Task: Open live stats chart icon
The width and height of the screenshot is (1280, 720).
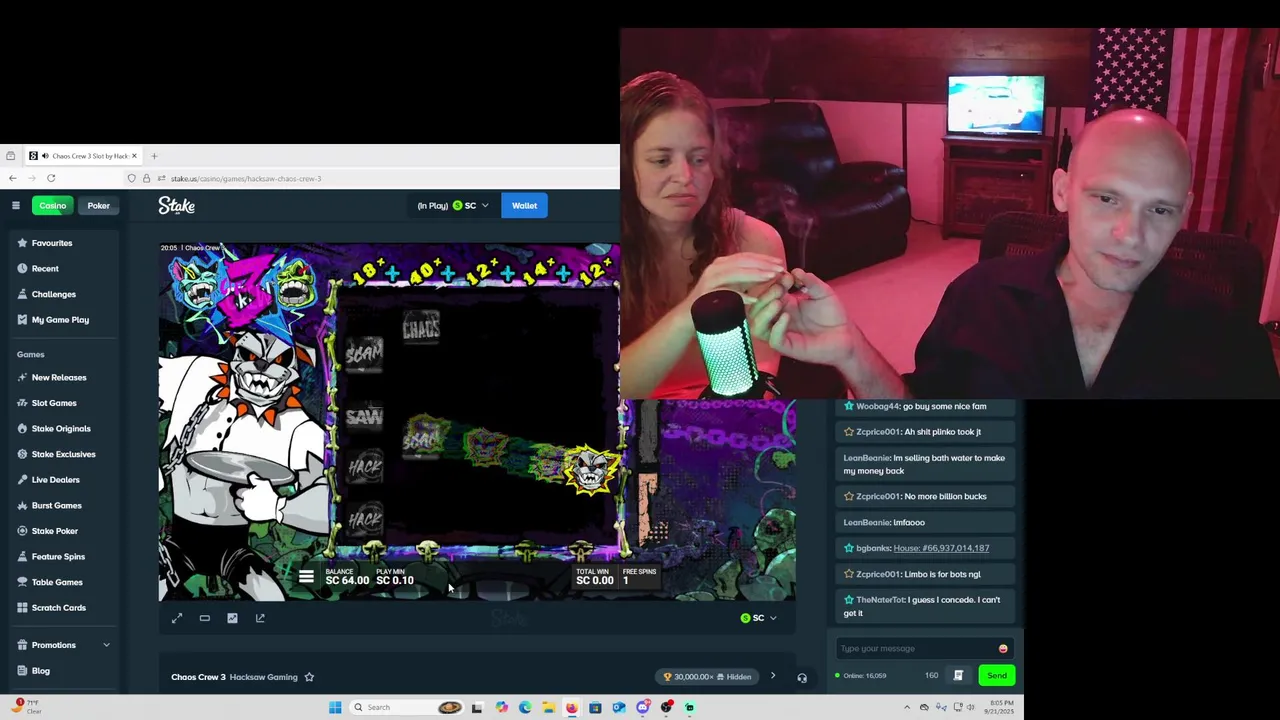Action: click(x=232, y=618)
